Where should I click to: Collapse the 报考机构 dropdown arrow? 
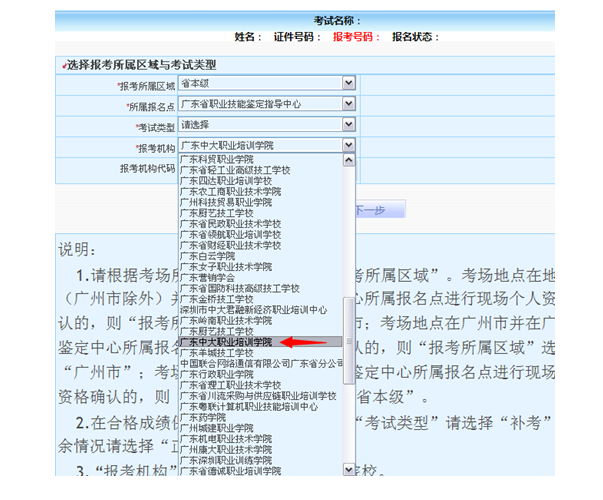pyautogui.click(x=349, y=145)
